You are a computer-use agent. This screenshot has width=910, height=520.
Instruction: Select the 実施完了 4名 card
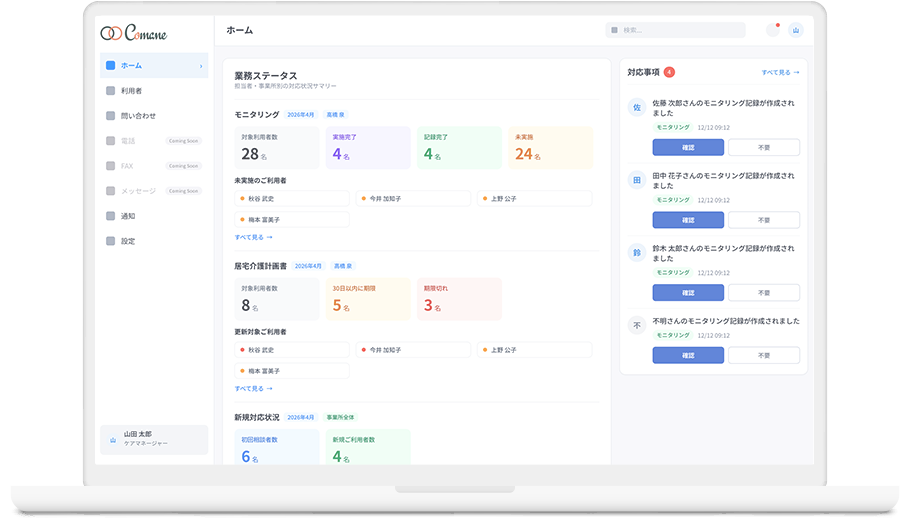click(x=368, y=148)
